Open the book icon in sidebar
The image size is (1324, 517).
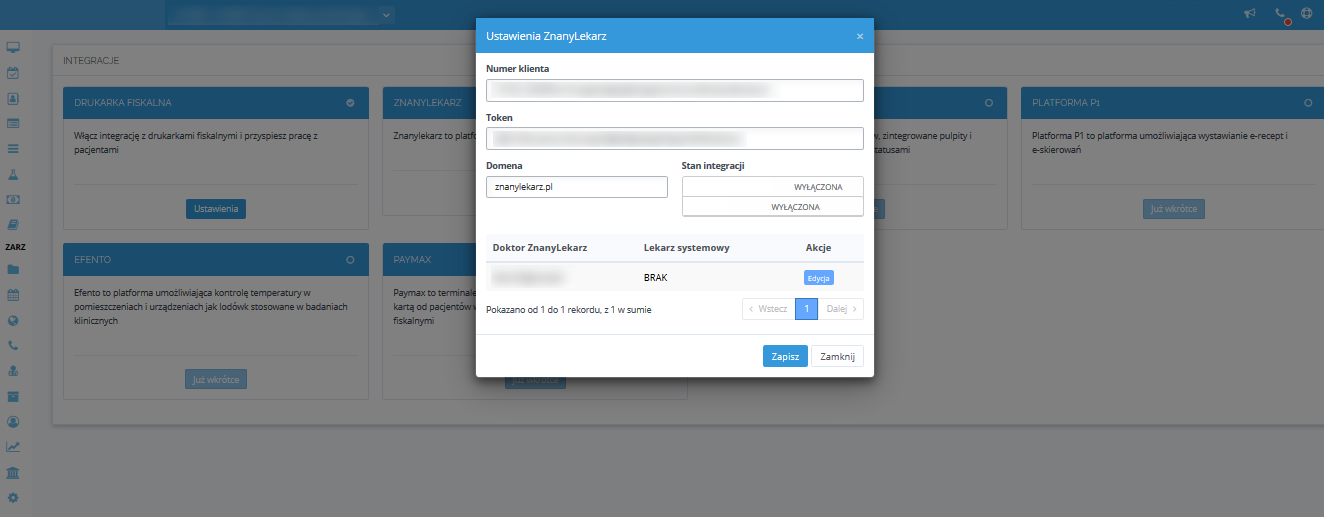[14, 224]
